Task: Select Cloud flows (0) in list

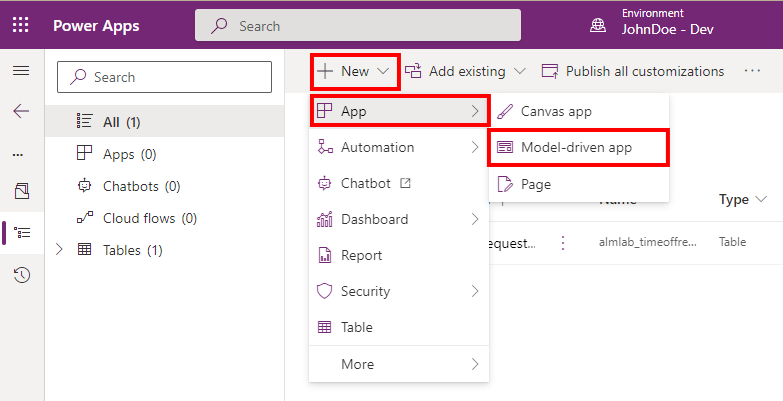Action: pos(165,218)
